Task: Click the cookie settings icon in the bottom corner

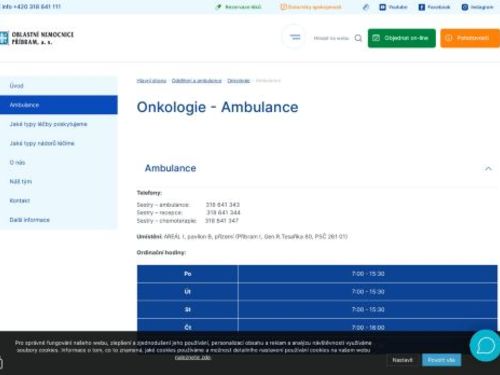Action: pyautogui.click(x=1, y=362)
